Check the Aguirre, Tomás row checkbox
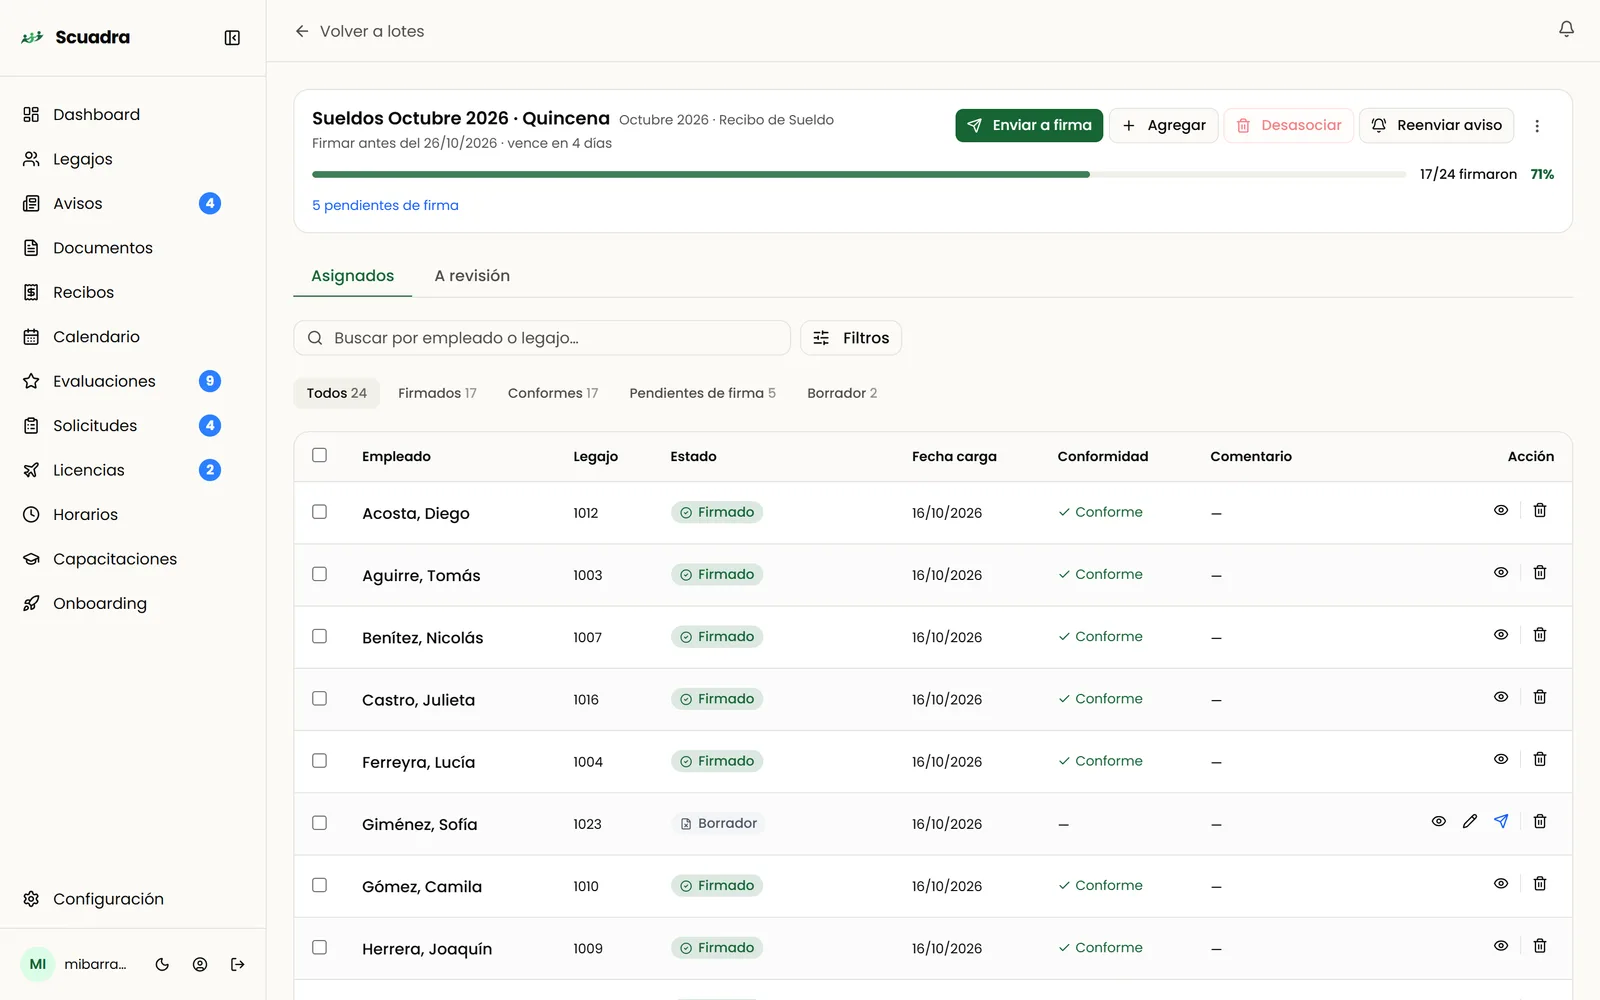Image resolution: width=1600 pixels, height=1000 pixels. coord(319,574)
